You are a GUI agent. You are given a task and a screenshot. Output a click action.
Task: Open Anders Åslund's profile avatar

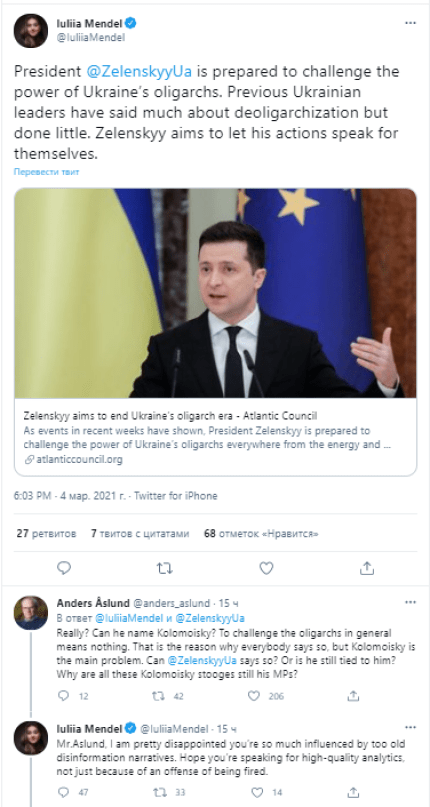coord(31,613)
